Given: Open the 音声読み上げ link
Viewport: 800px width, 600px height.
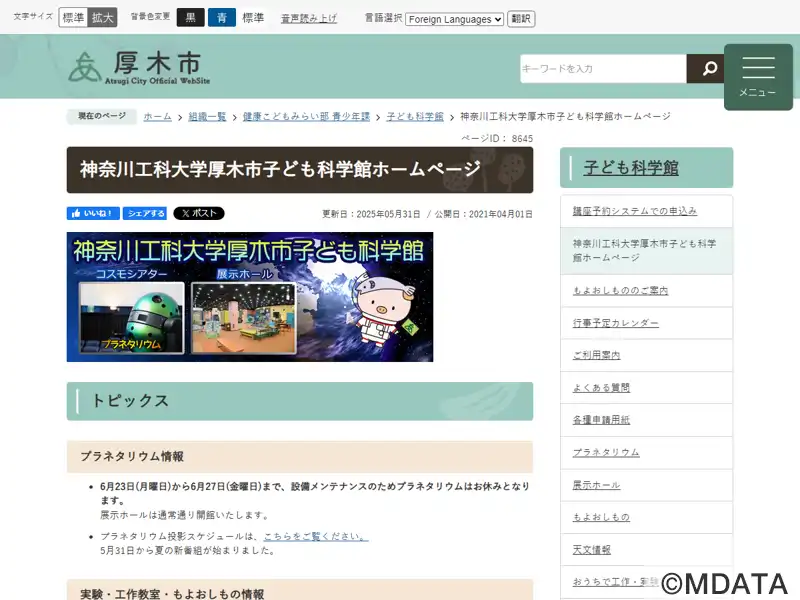Looking at the screenshot, I should [309, 18].
